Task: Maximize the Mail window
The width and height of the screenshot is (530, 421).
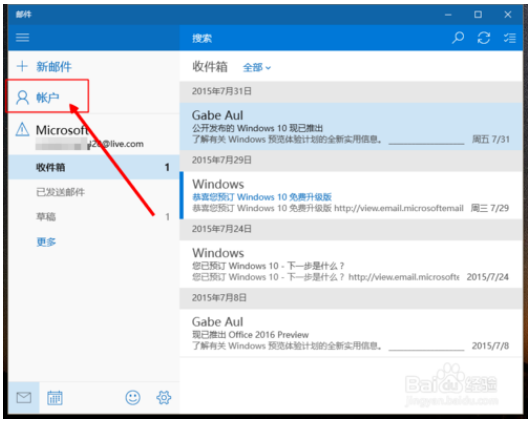Action: [x=478, y=15]
